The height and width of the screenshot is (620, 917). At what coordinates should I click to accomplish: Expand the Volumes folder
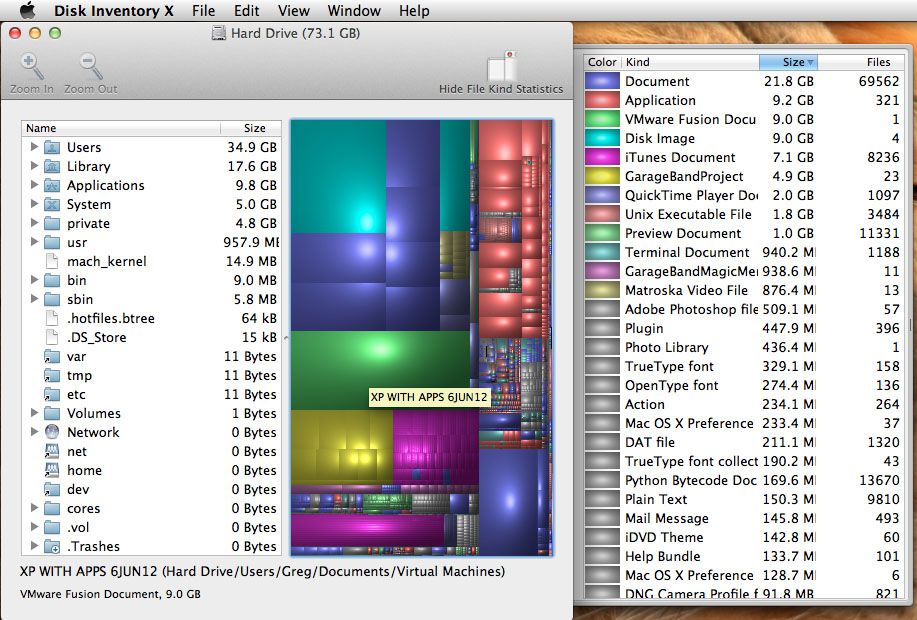tap(34, 413)
